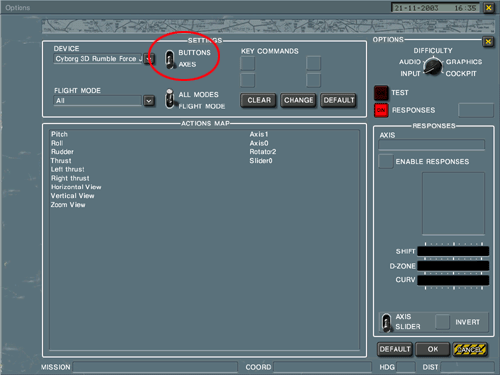Adjust the Shift slider bar

(453, 251)
